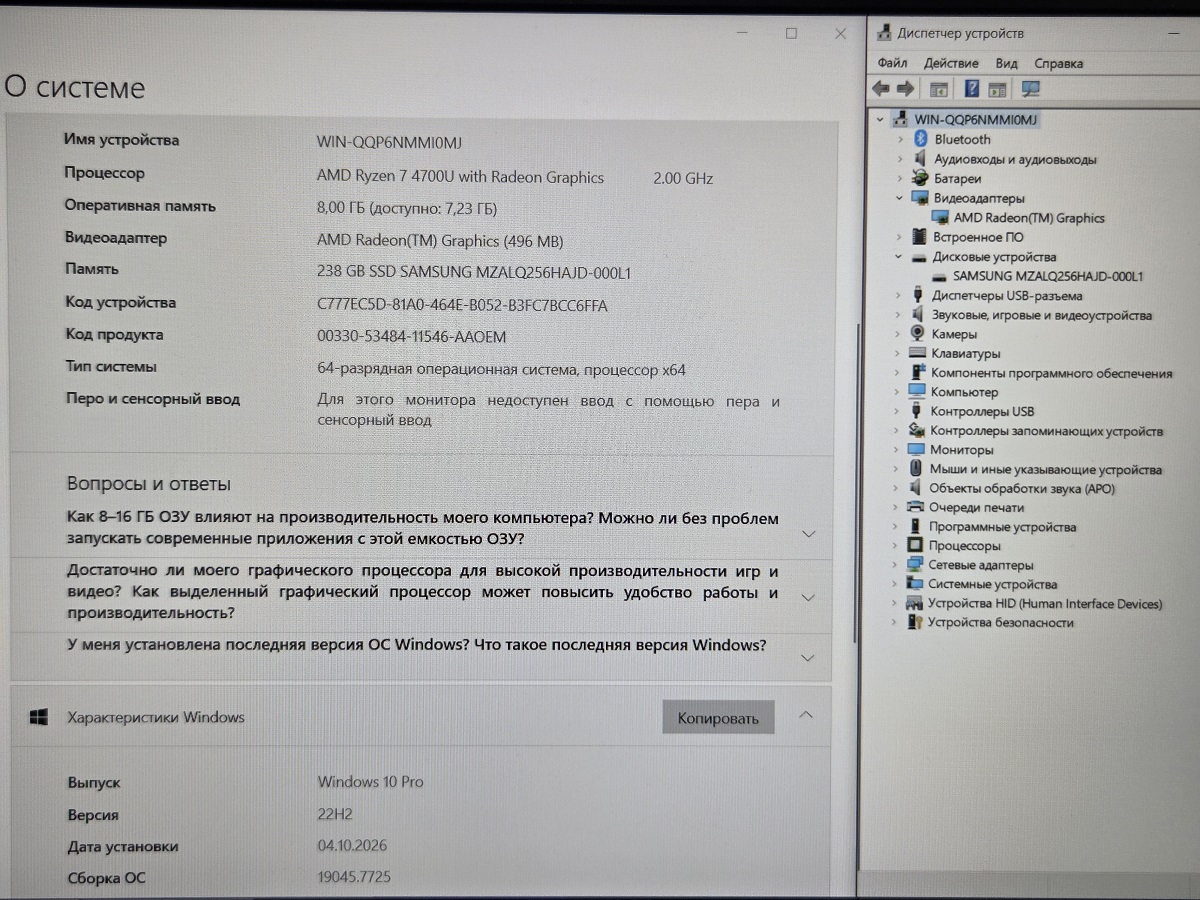Click the monitor icon beside Мониторы

[x=916, y=450]
